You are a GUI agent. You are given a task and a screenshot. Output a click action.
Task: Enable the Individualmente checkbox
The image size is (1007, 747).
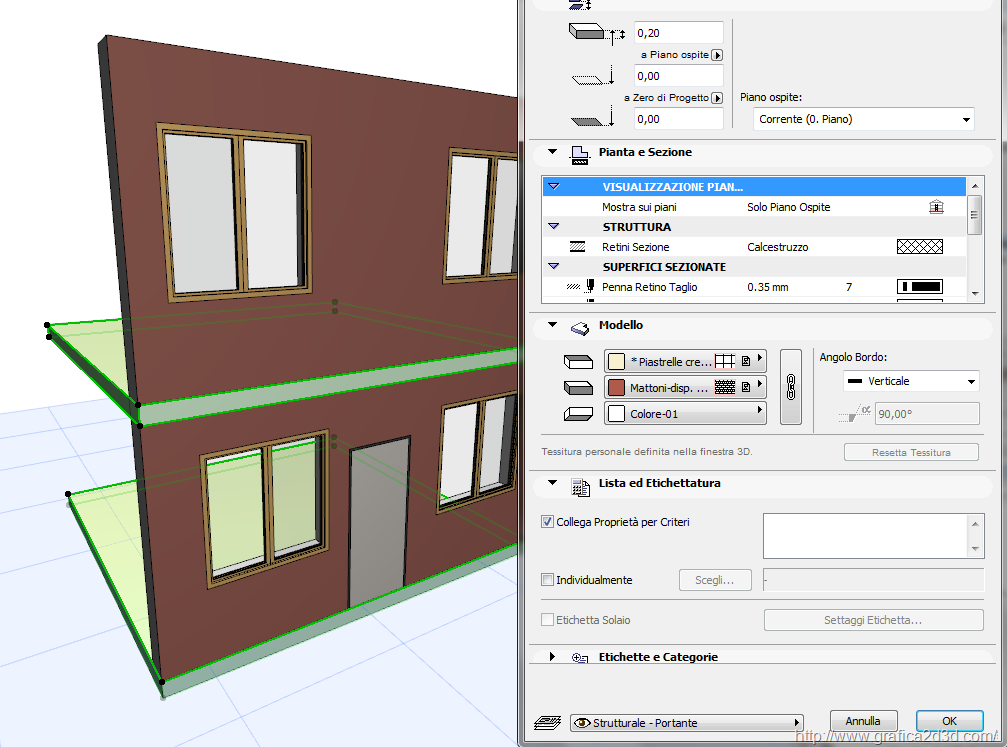click(x=547, y=580)
